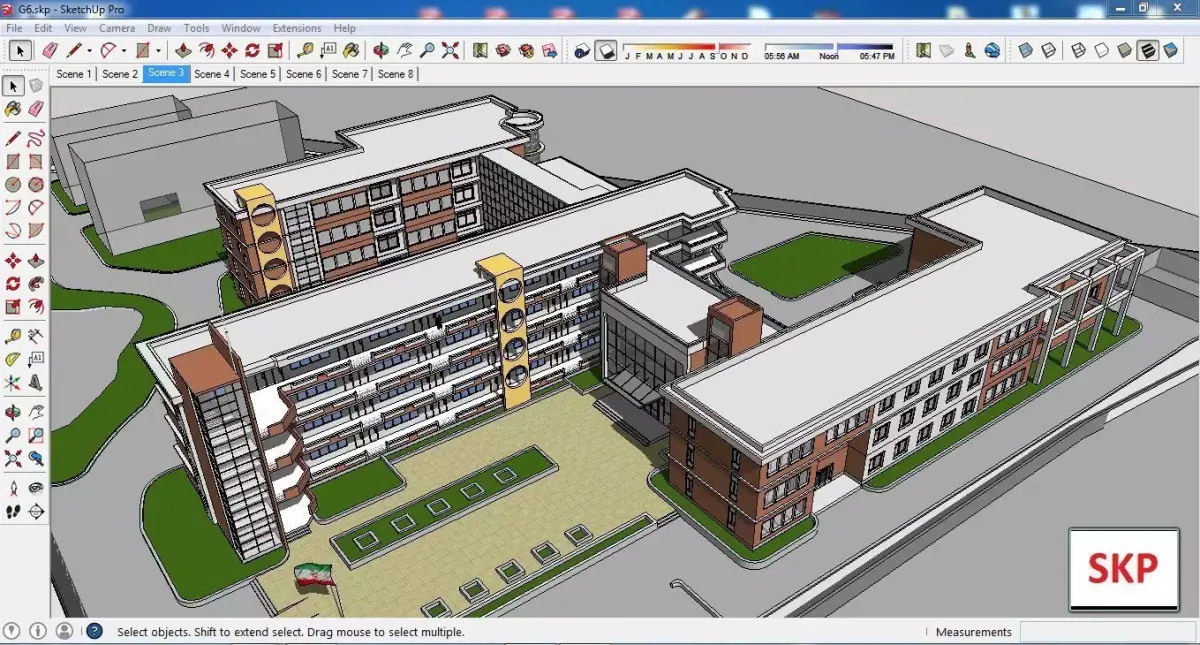Toggle Back Edges style

[x=1048, y=50]
